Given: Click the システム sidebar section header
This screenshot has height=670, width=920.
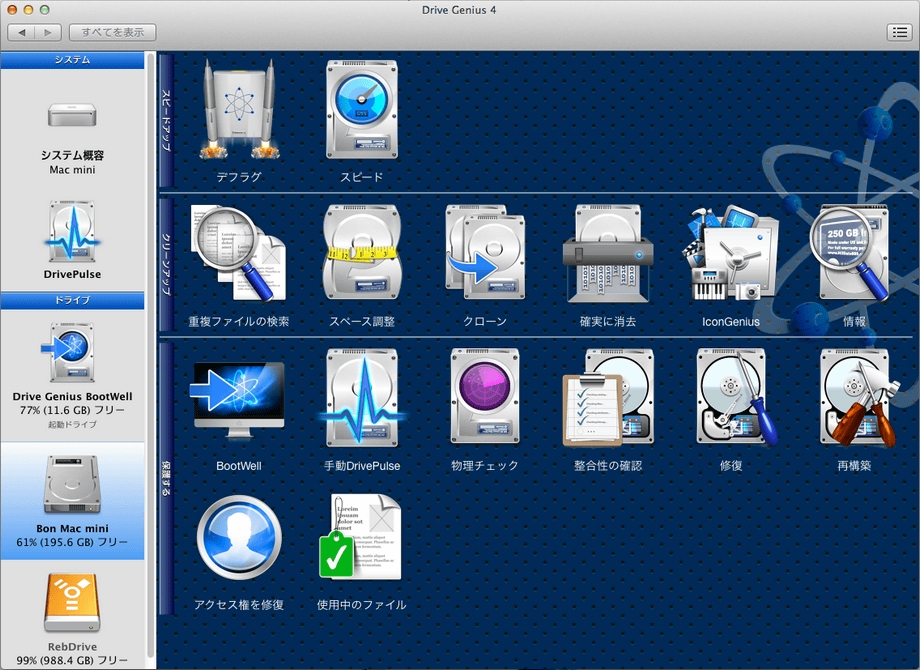Looking at the screenshot, I should 72,60.
